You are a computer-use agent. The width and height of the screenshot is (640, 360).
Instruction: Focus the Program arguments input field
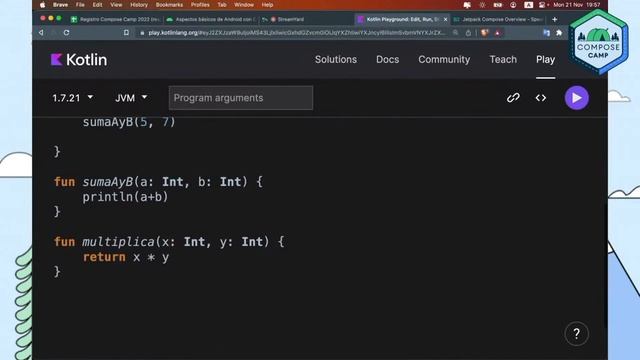pyautogui.click(x=241, y=98)
